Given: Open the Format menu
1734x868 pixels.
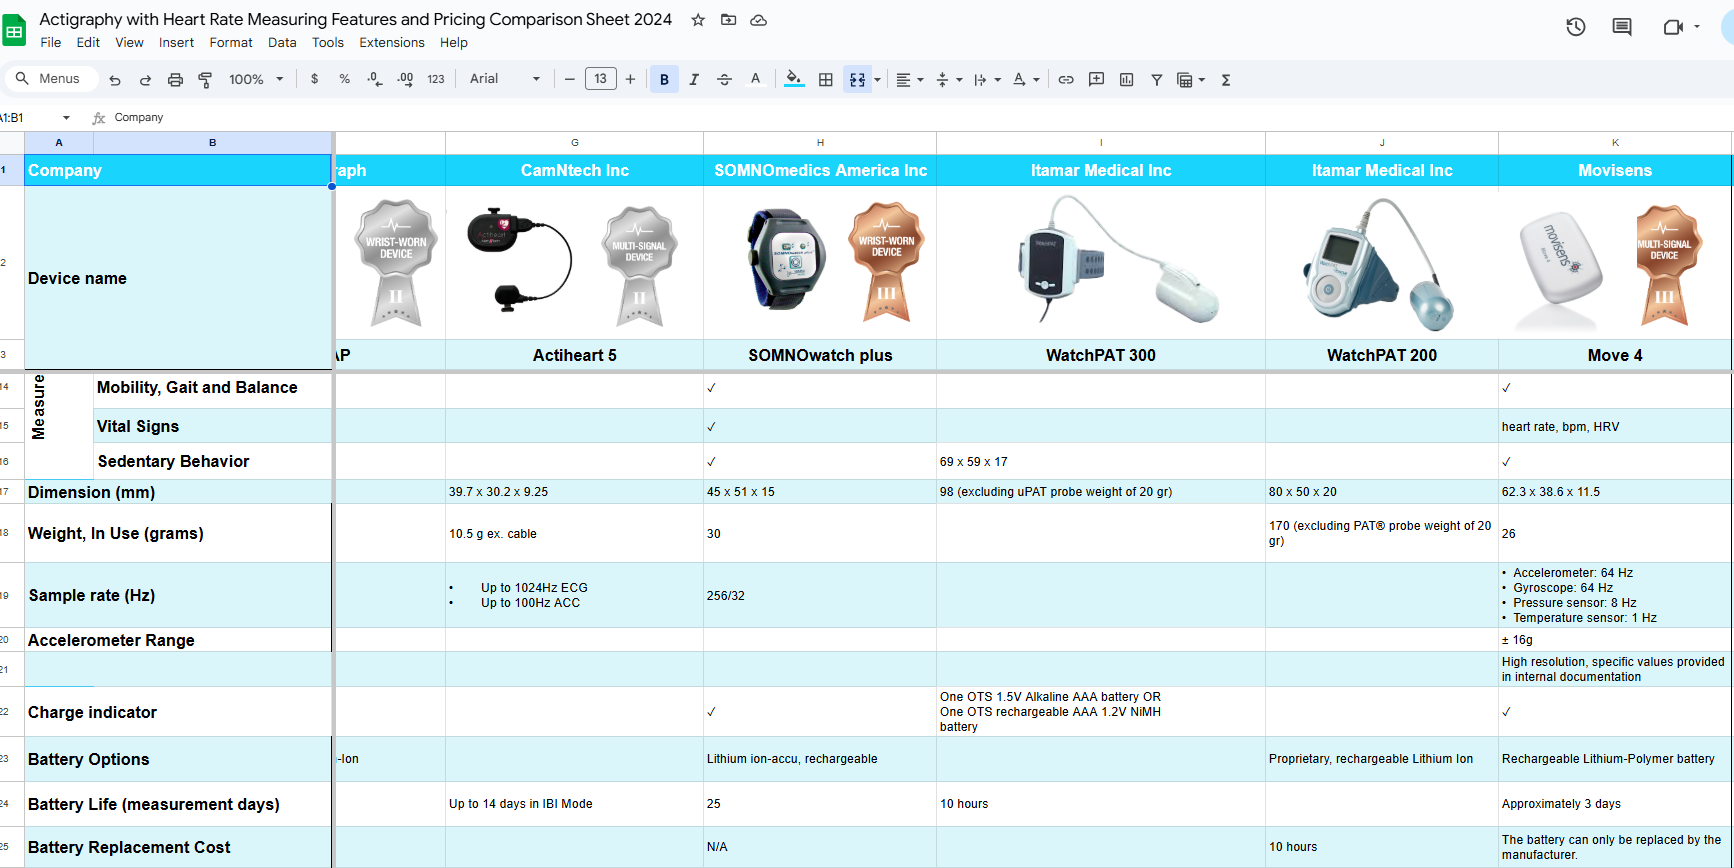Looking at the screenshot, I should point(231,42).
